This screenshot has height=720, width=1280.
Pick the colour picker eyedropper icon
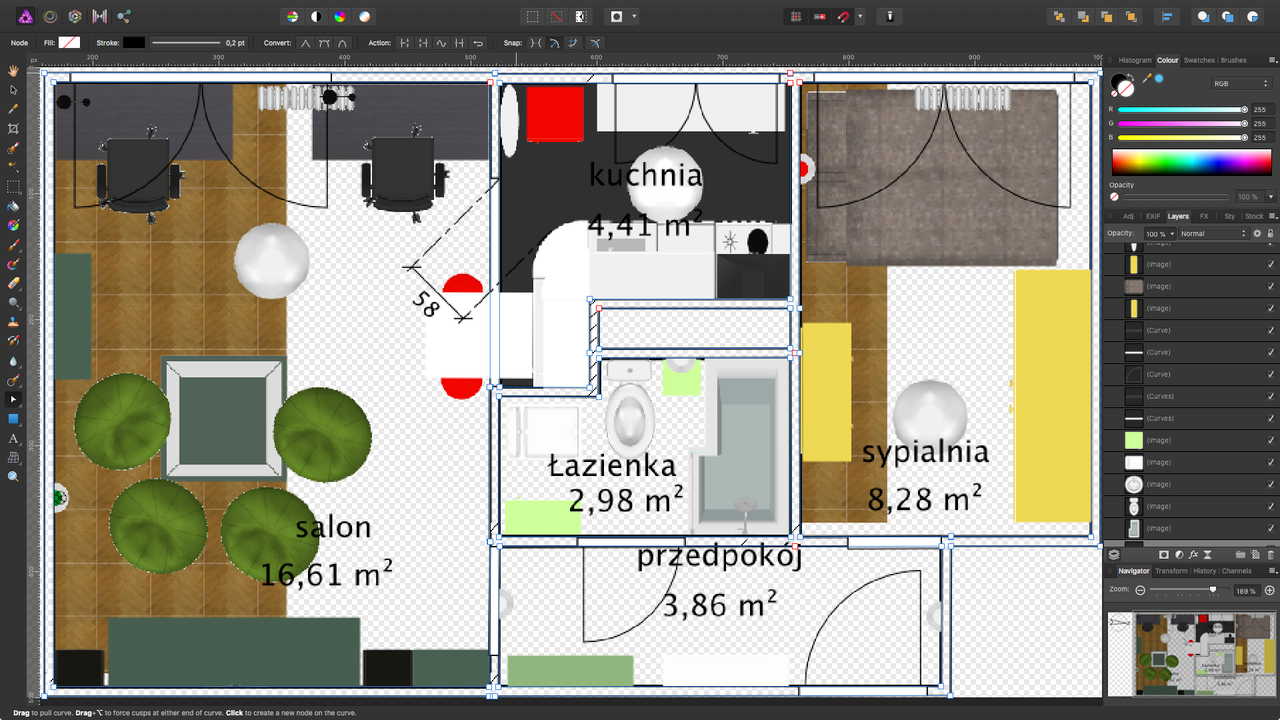pos(1147,78)
